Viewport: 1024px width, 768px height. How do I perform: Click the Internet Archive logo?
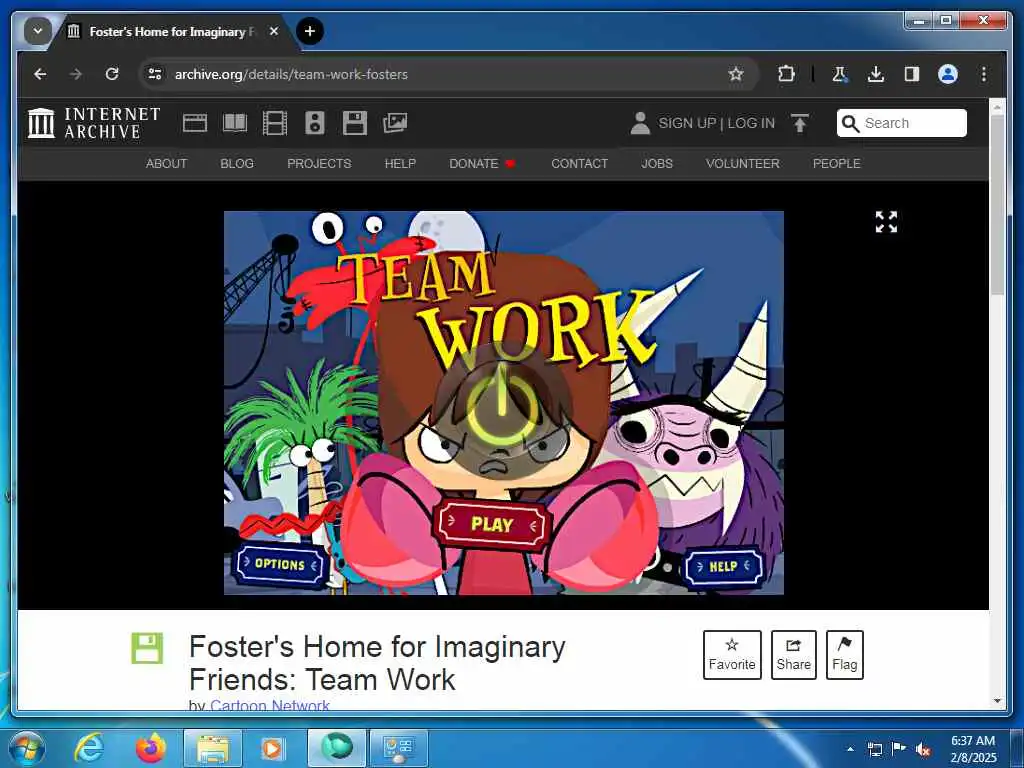(x=94, y=123)
